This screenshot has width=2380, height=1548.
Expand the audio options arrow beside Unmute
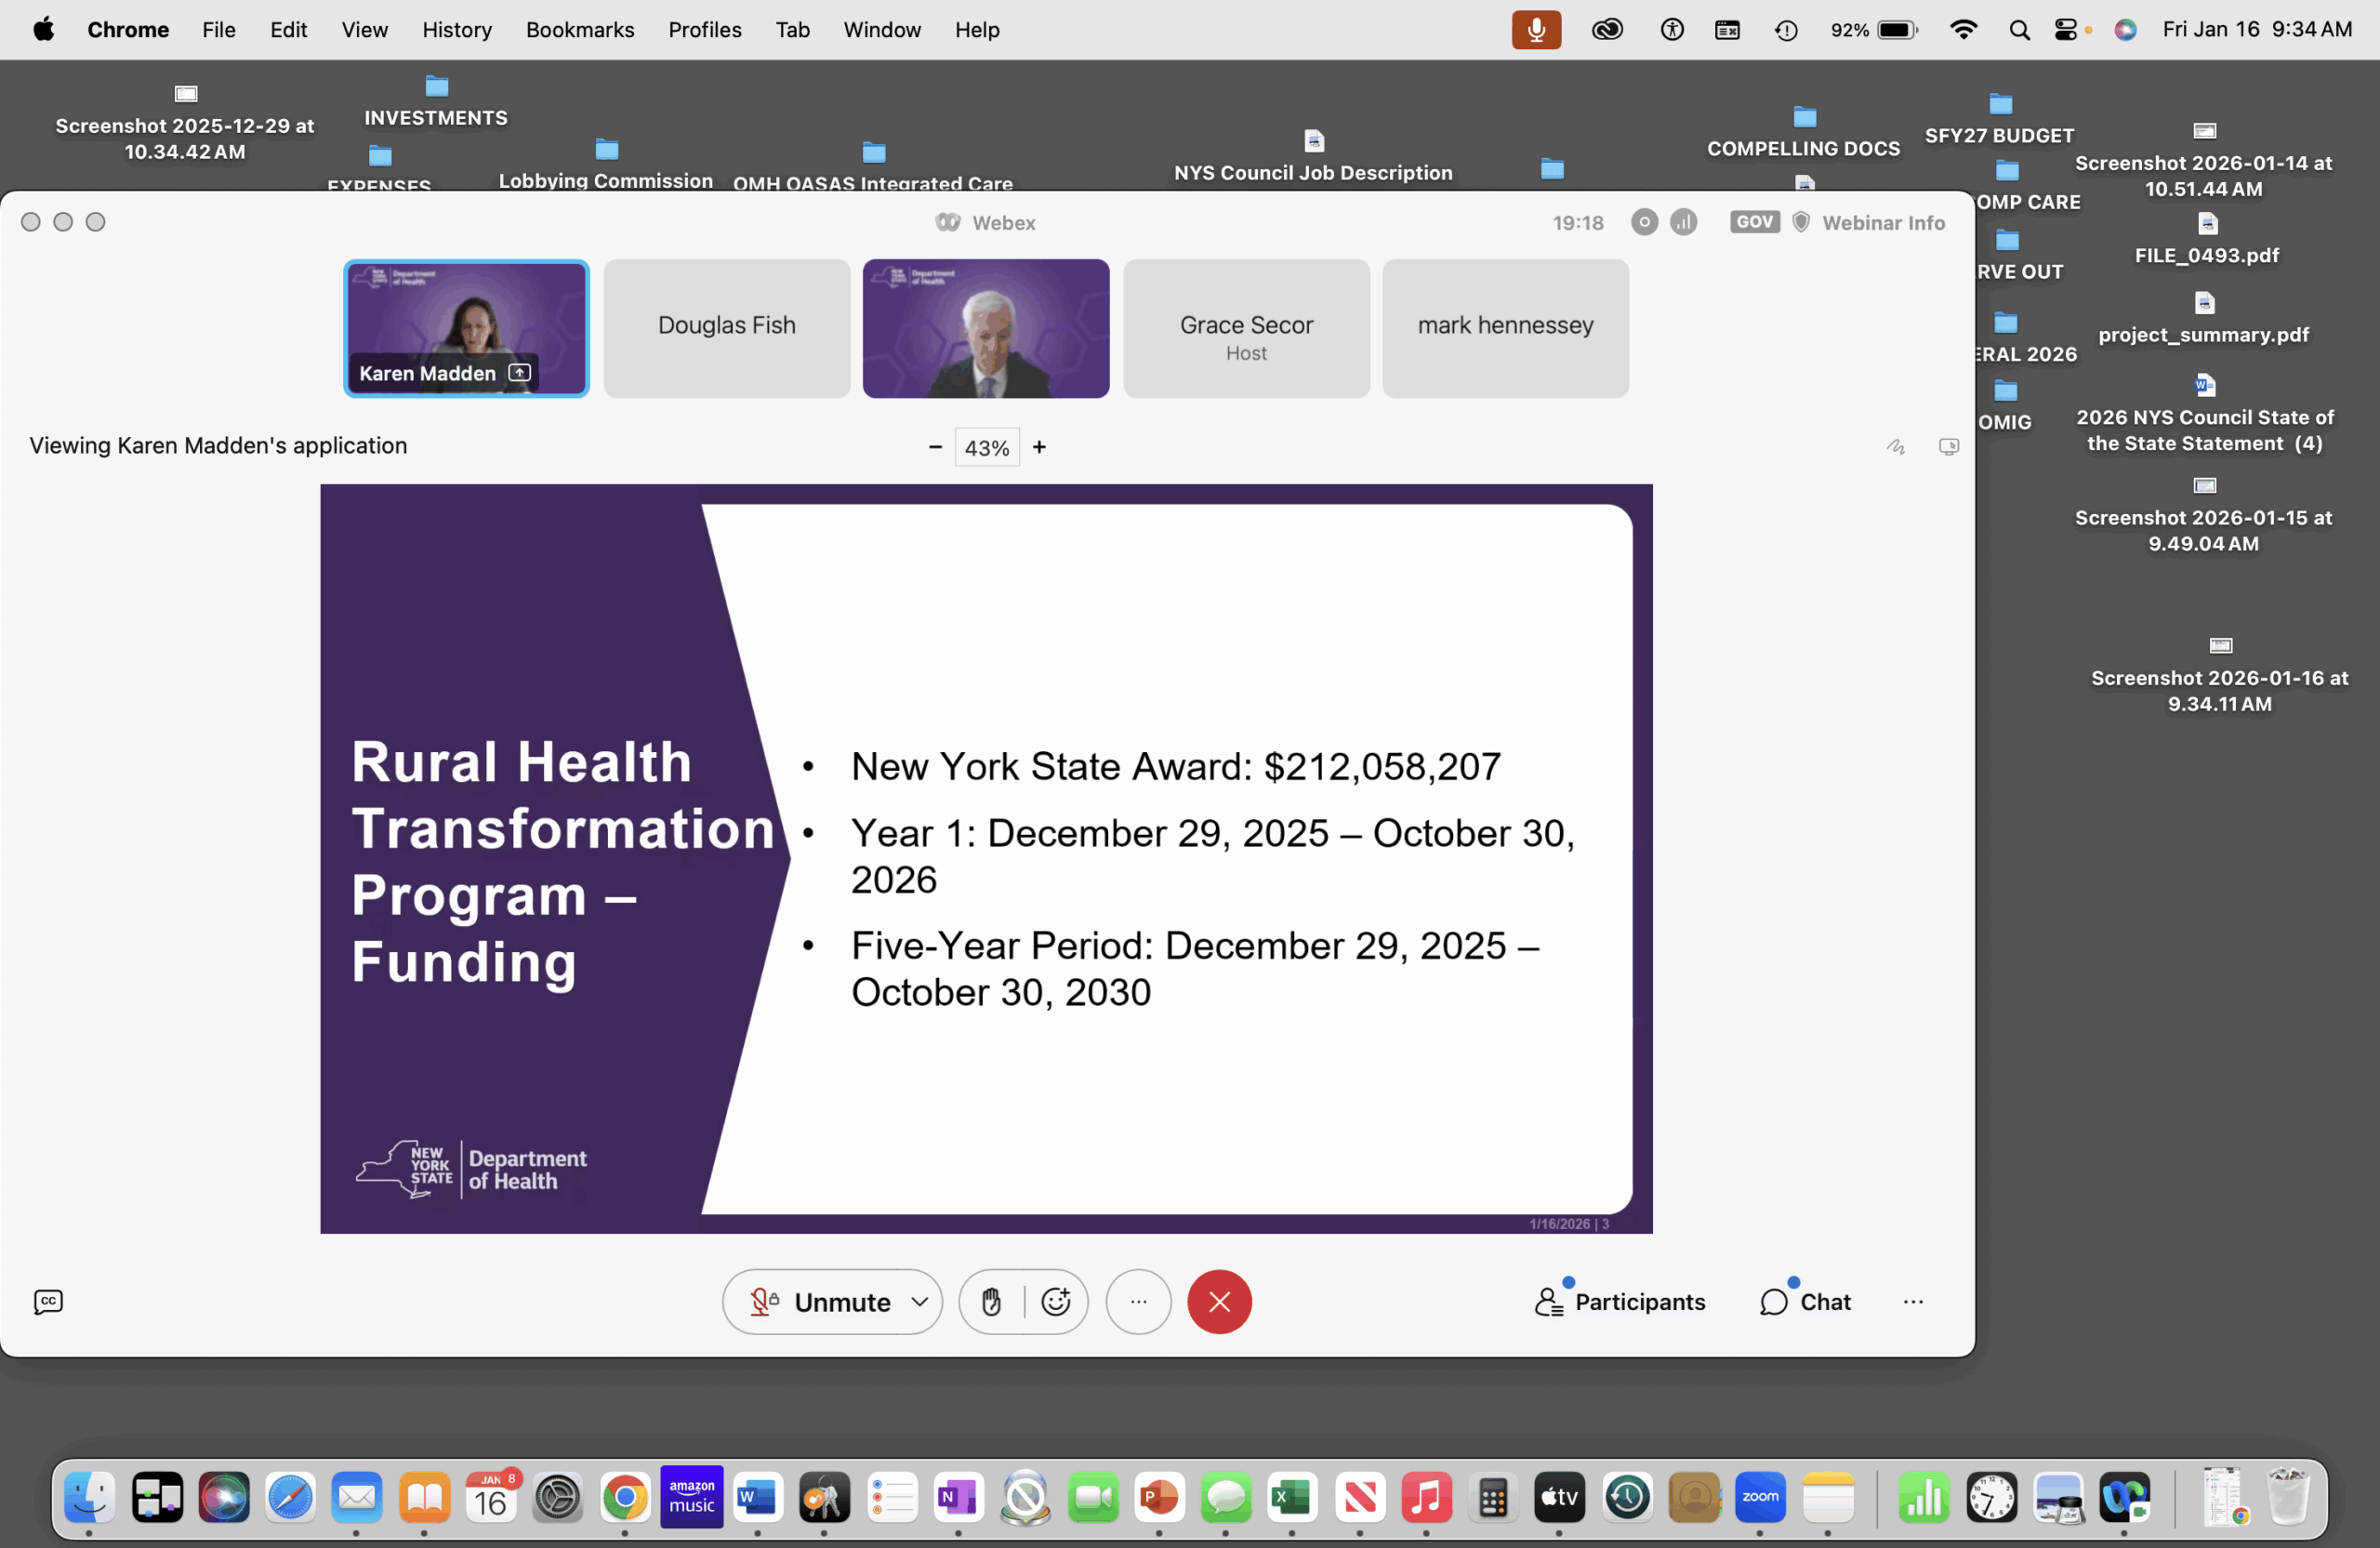920,1301
